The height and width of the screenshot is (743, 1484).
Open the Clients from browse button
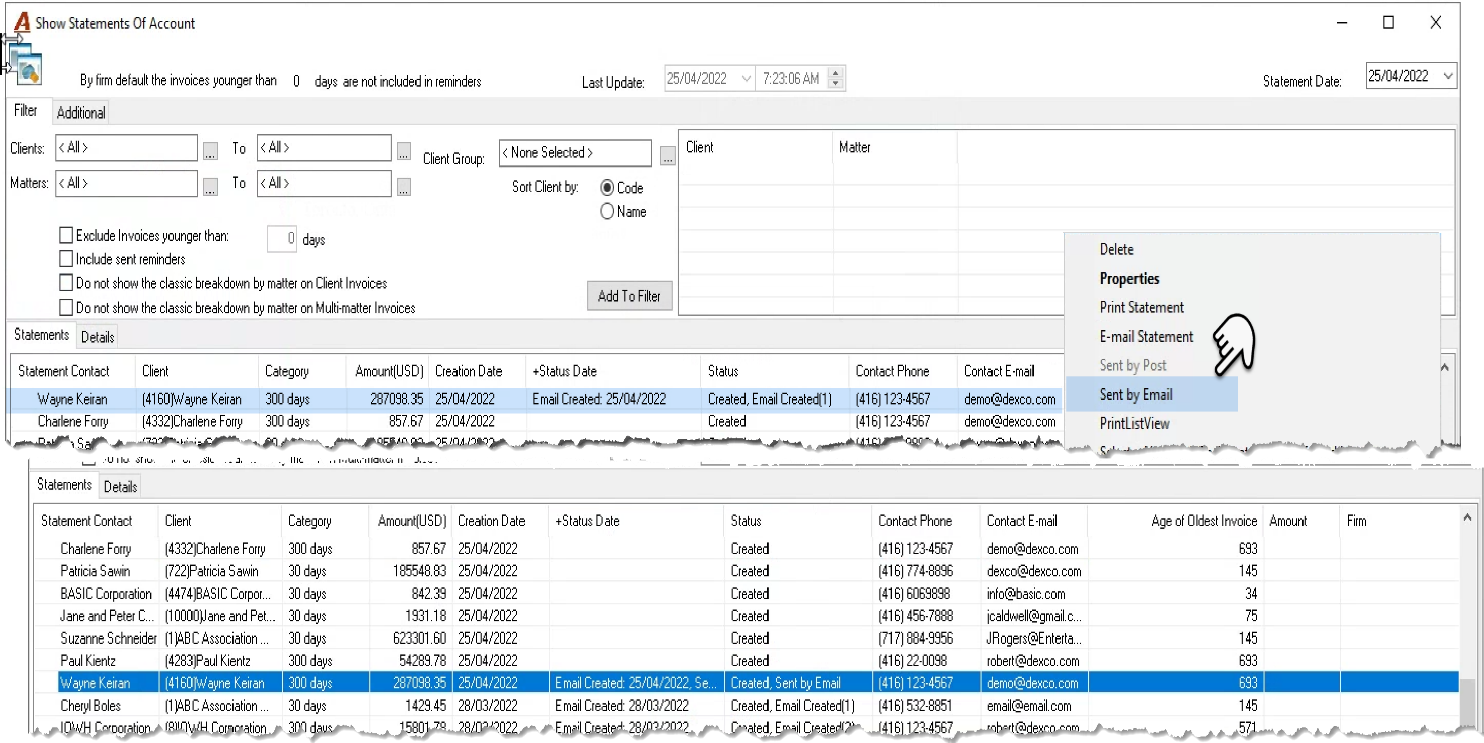[210, 151]
